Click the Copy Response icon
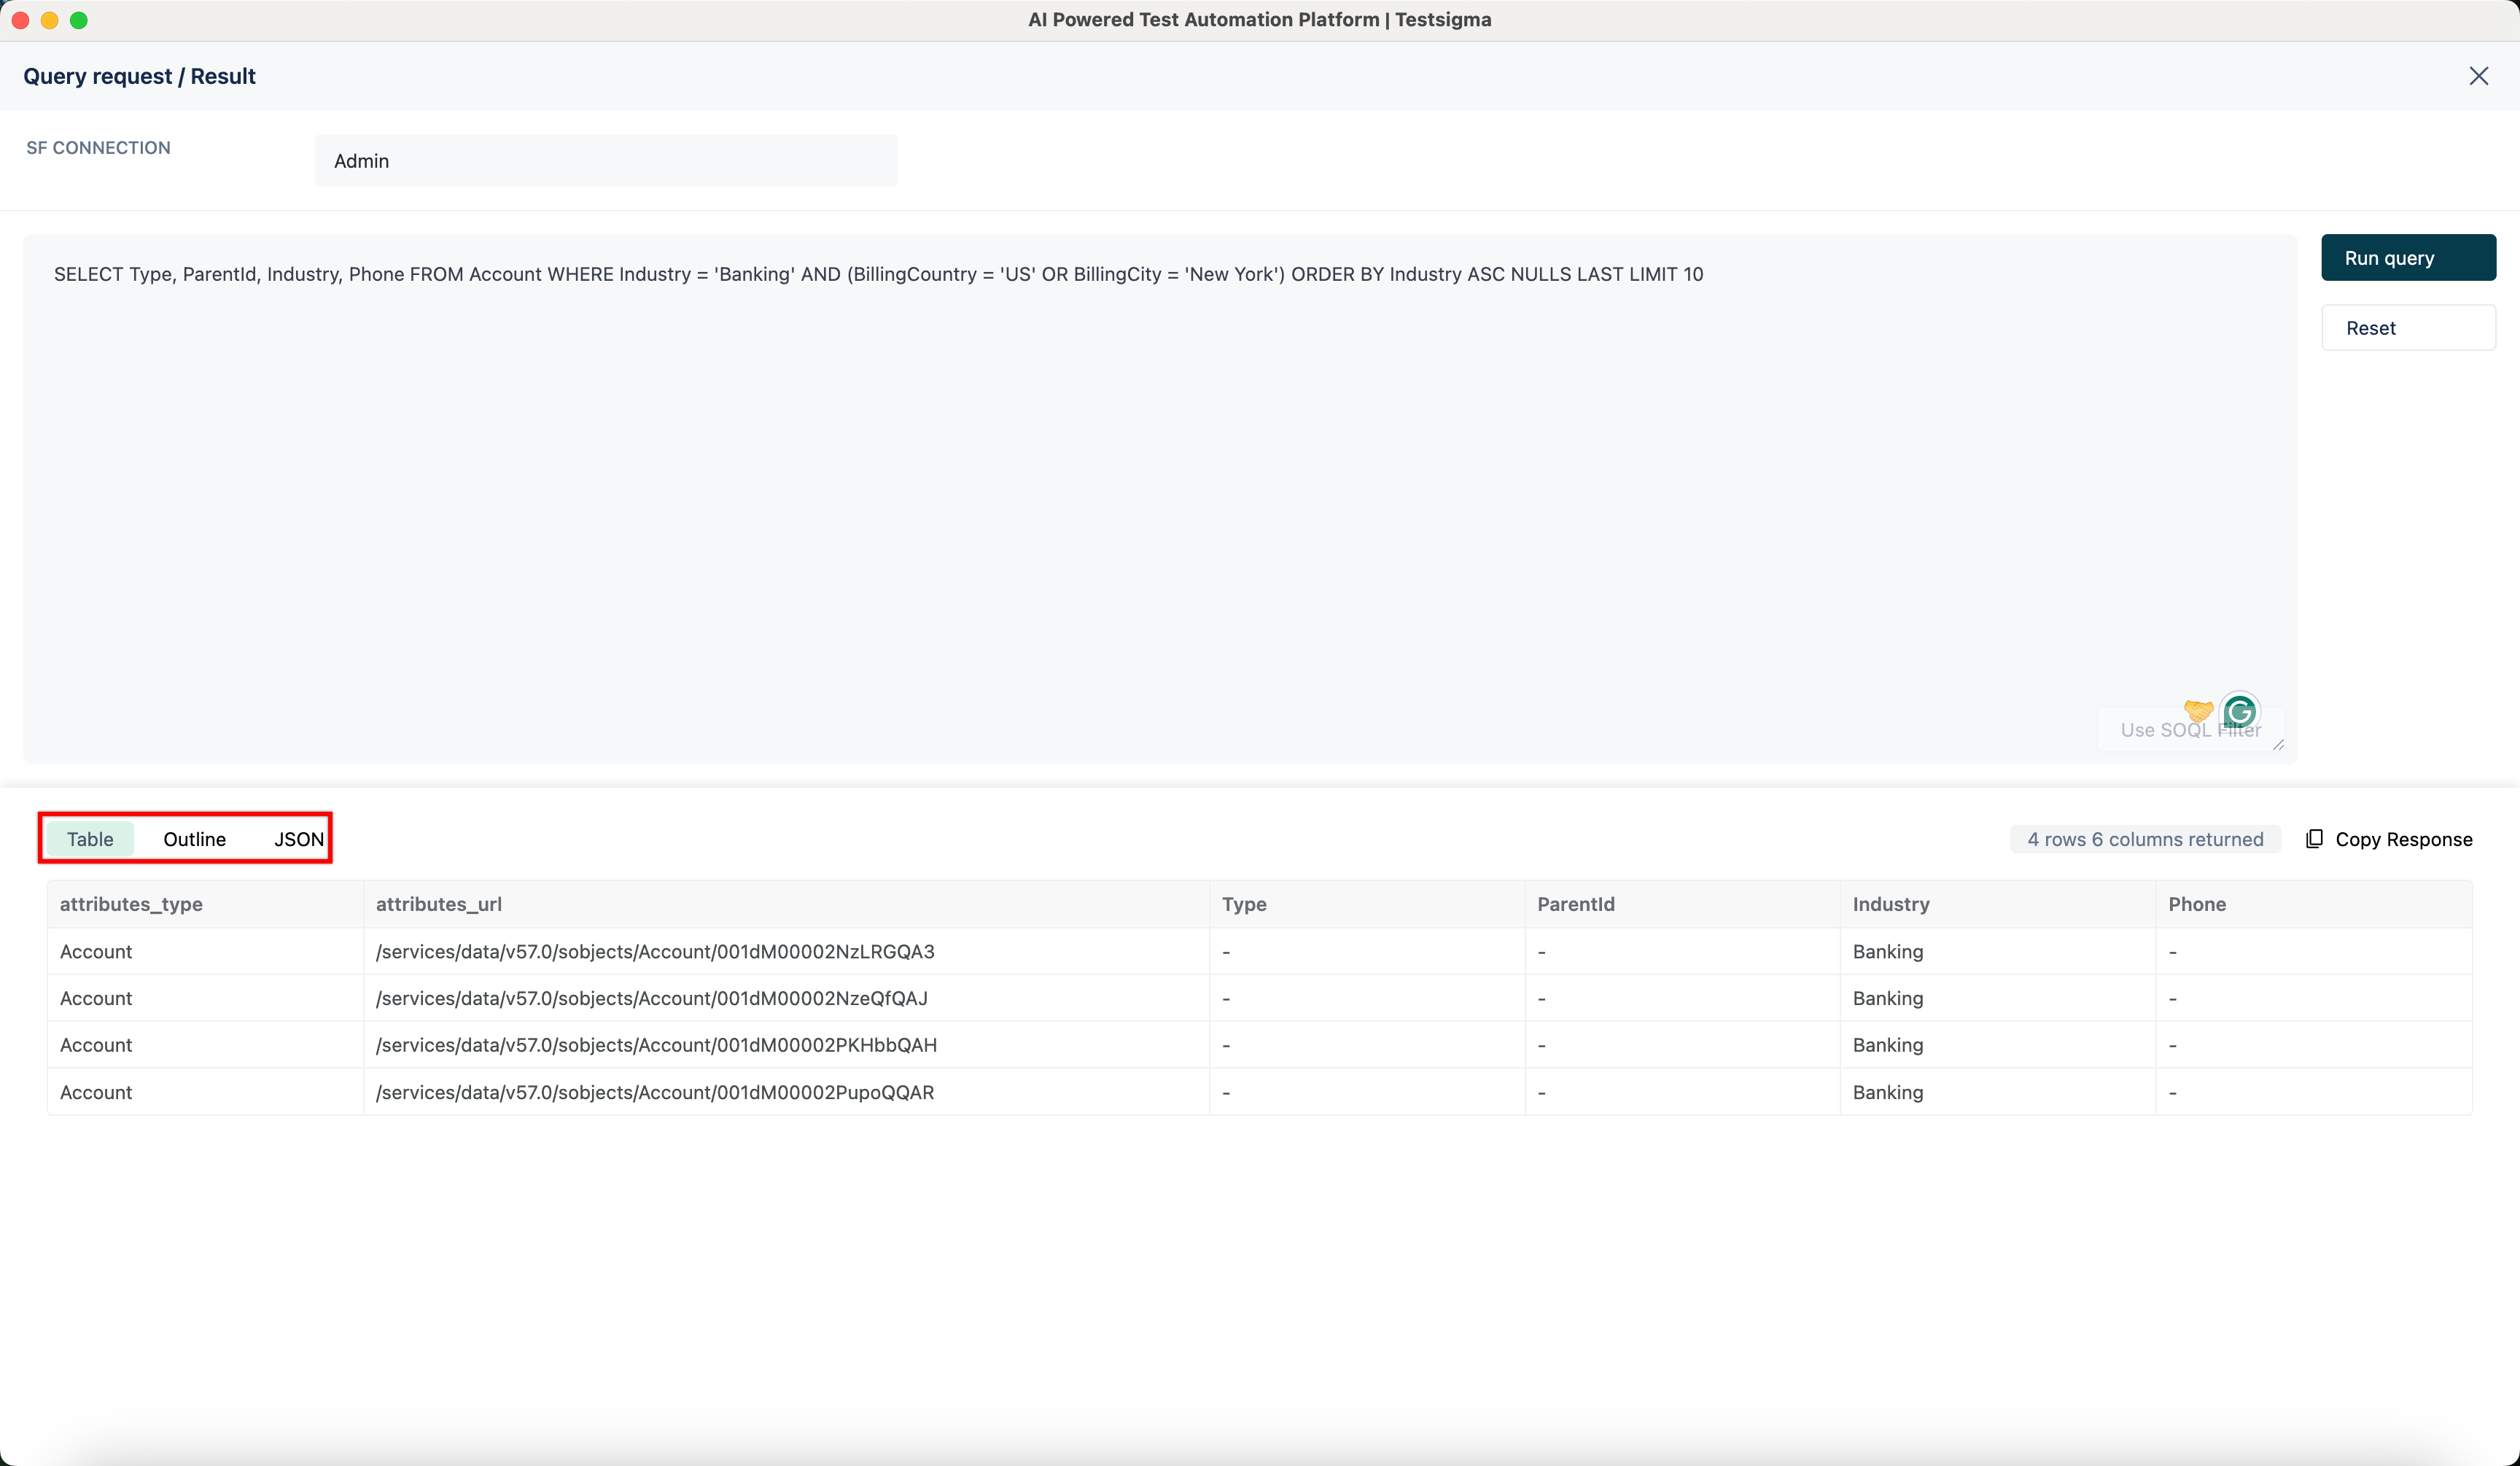The image size is (2520, 1466). pyautogui.click(x=2315, y=839)
